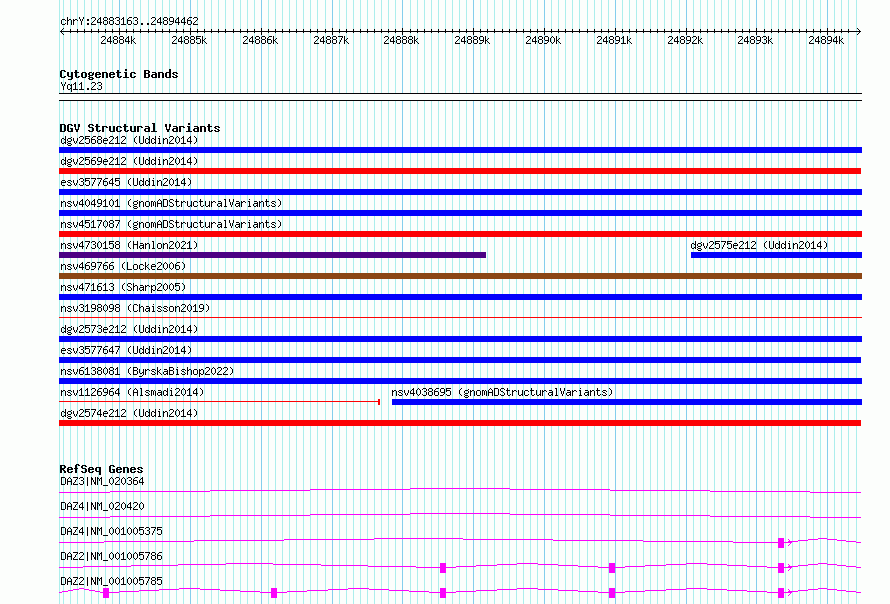Viewport: 890px width, 604px height.
Task: Click the 24892k tick on the ruler
Action: coord(685,40)
